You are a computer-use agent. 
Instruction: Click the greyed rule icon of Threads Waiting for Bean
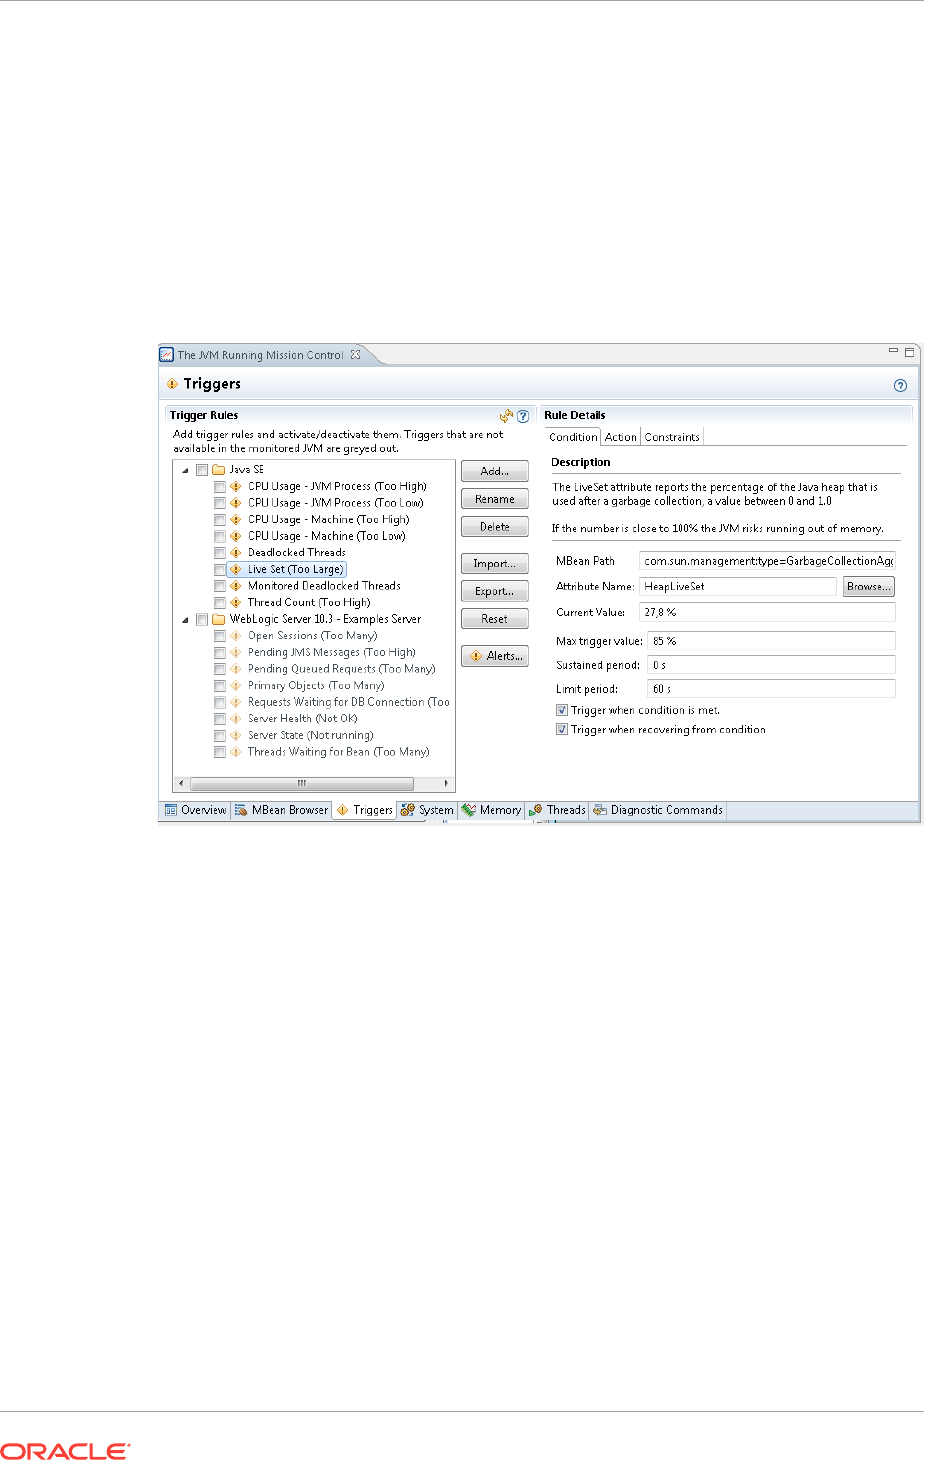(236, 752)
